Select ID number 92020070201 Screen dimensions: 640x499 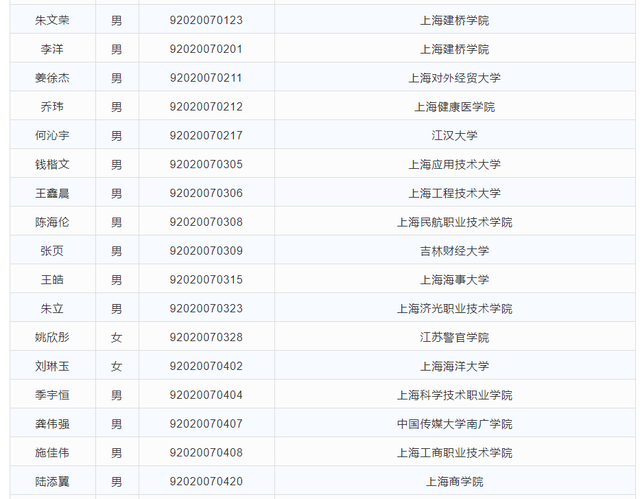pos(206,49)
